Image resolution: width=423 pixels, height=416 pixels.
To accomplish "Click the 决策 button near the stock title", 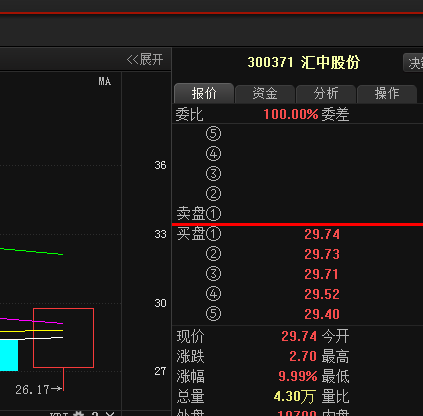I will coord(413,63).
